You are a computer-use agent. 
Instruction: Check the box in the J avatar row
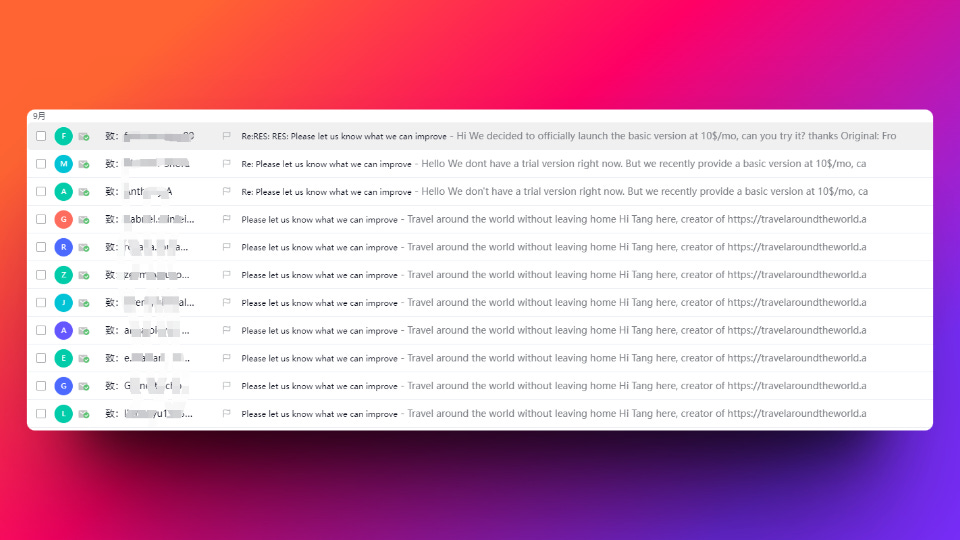[x=41, y=302]
